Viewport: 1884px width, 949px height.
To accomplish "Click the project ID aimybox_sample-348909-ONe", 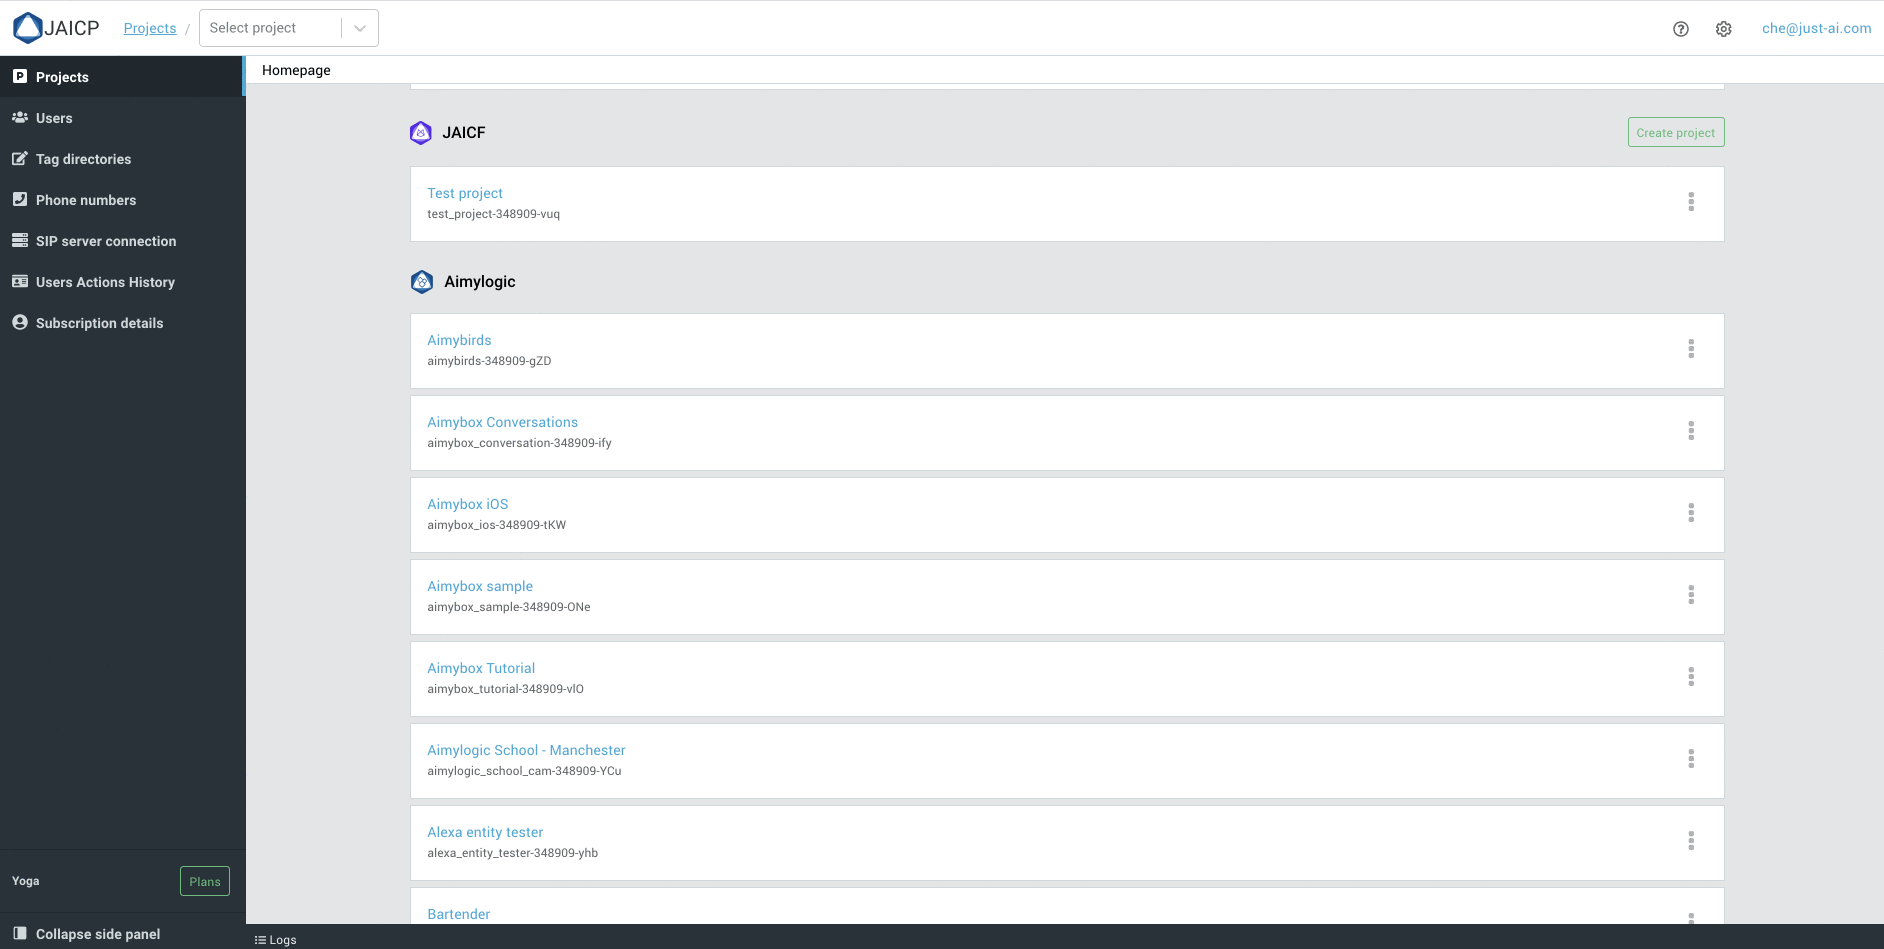I will pyautogui.click(x=508, y=607).
